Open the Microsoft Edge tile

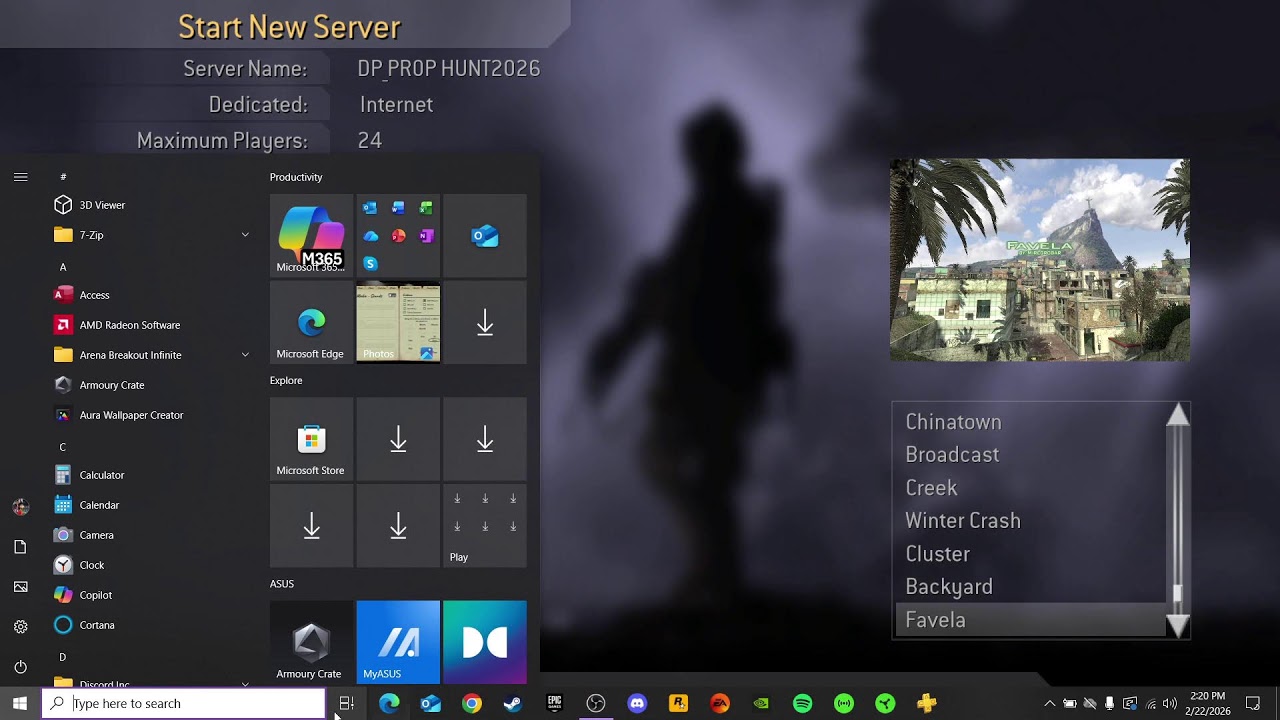[x=311, y=322]
